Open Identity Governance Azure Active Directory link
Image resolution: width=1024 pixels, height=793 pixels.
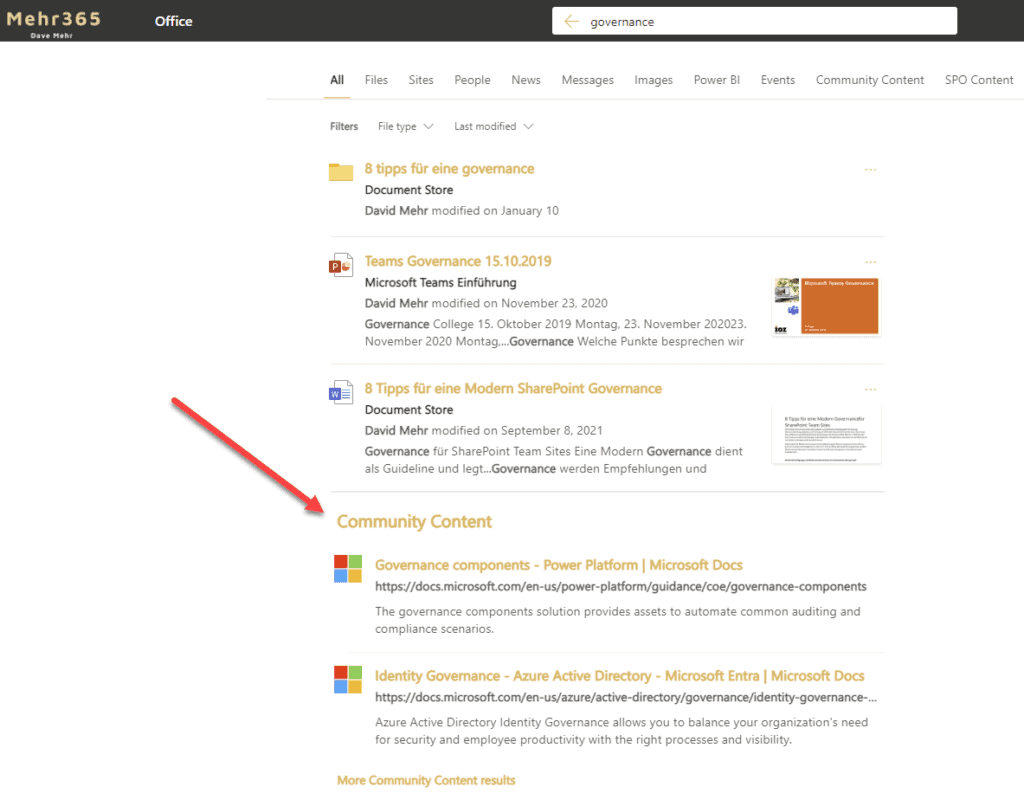[620, 676]
